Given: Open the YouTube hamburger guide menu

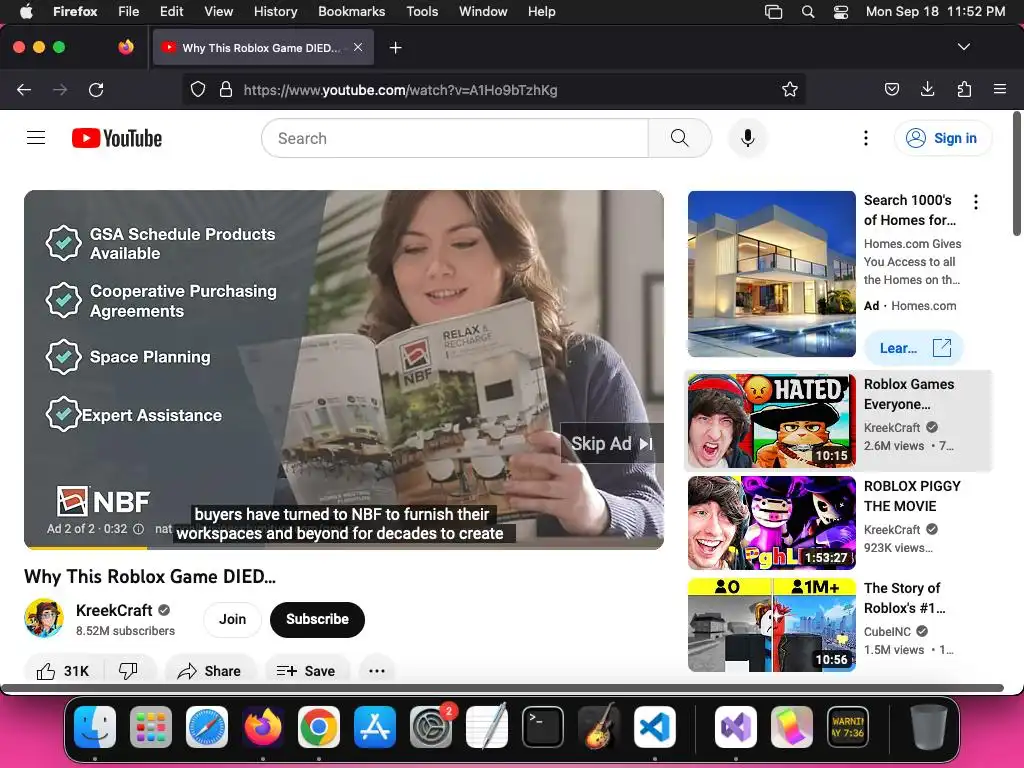Looking at the screenshot, I should (36, 138).
